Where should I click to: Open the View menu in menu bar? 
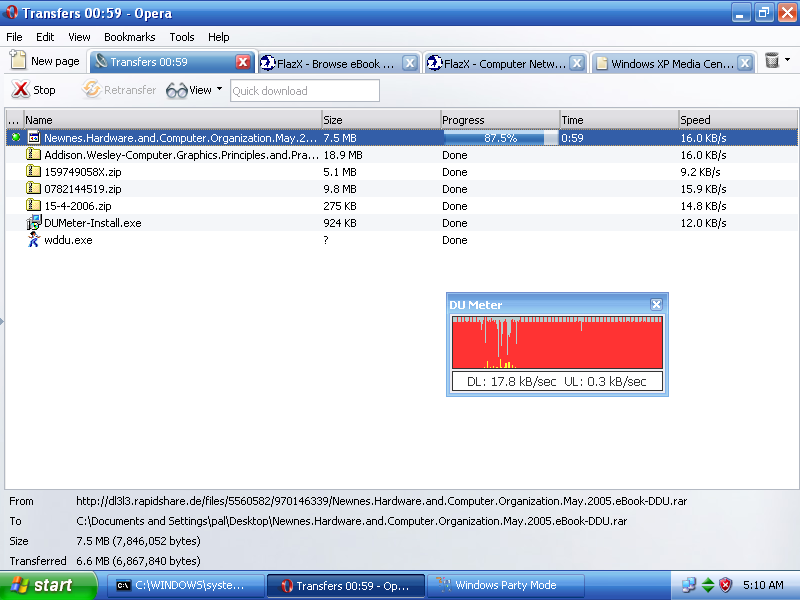point(79,37)
